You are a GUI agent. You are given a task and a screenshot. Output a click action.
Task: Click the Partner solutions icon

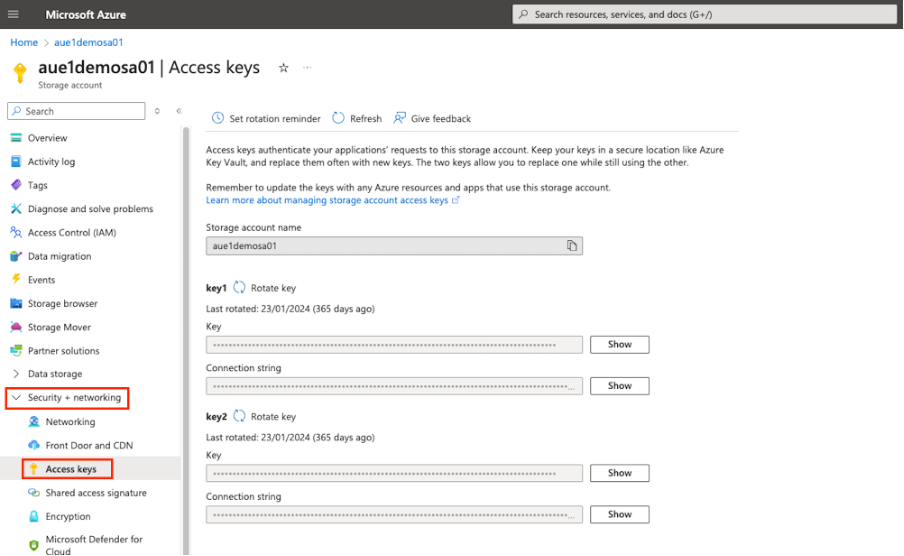coord(16,351)
